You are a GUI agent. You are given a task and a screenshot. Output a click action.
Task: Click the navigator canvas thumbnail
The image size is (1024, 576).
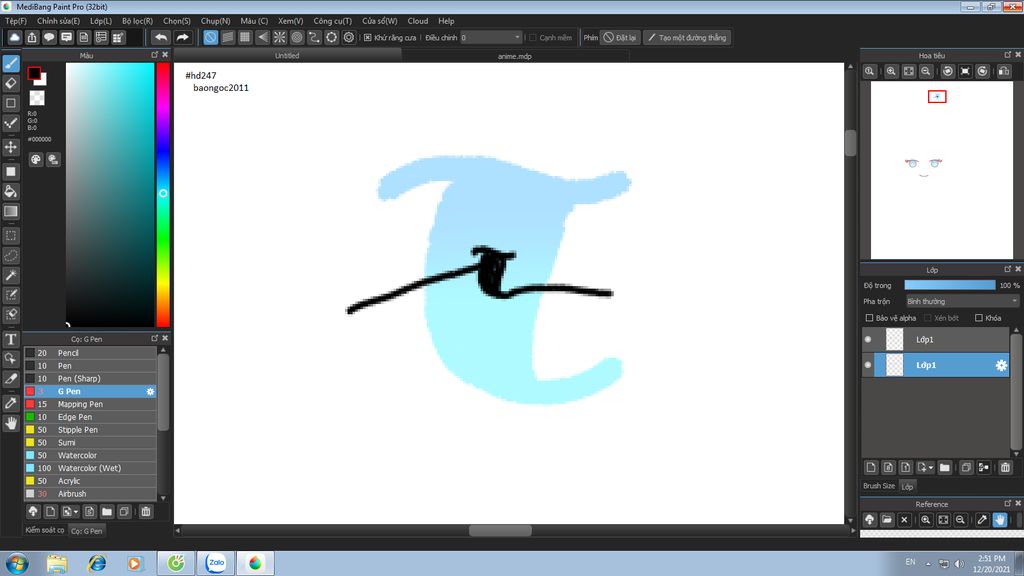click(x=941, y=170)
